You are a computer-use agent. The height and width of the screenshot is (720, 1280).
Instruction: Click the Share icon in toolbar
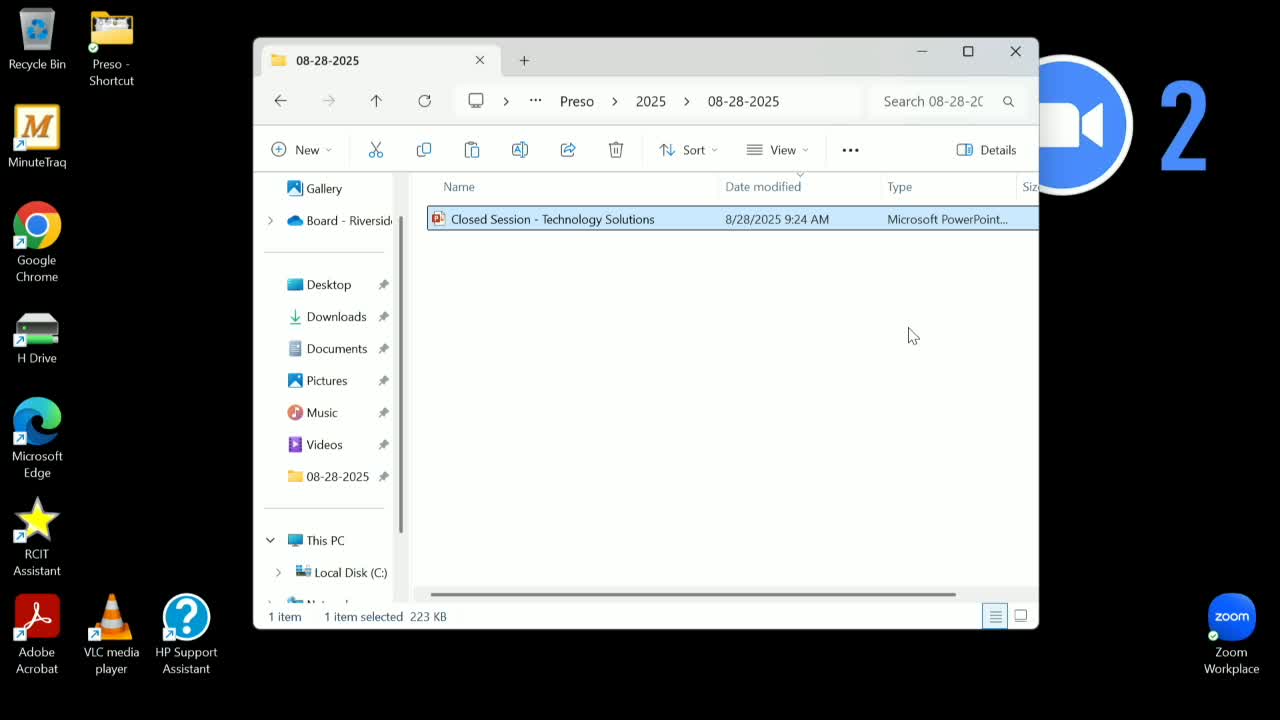568,150
